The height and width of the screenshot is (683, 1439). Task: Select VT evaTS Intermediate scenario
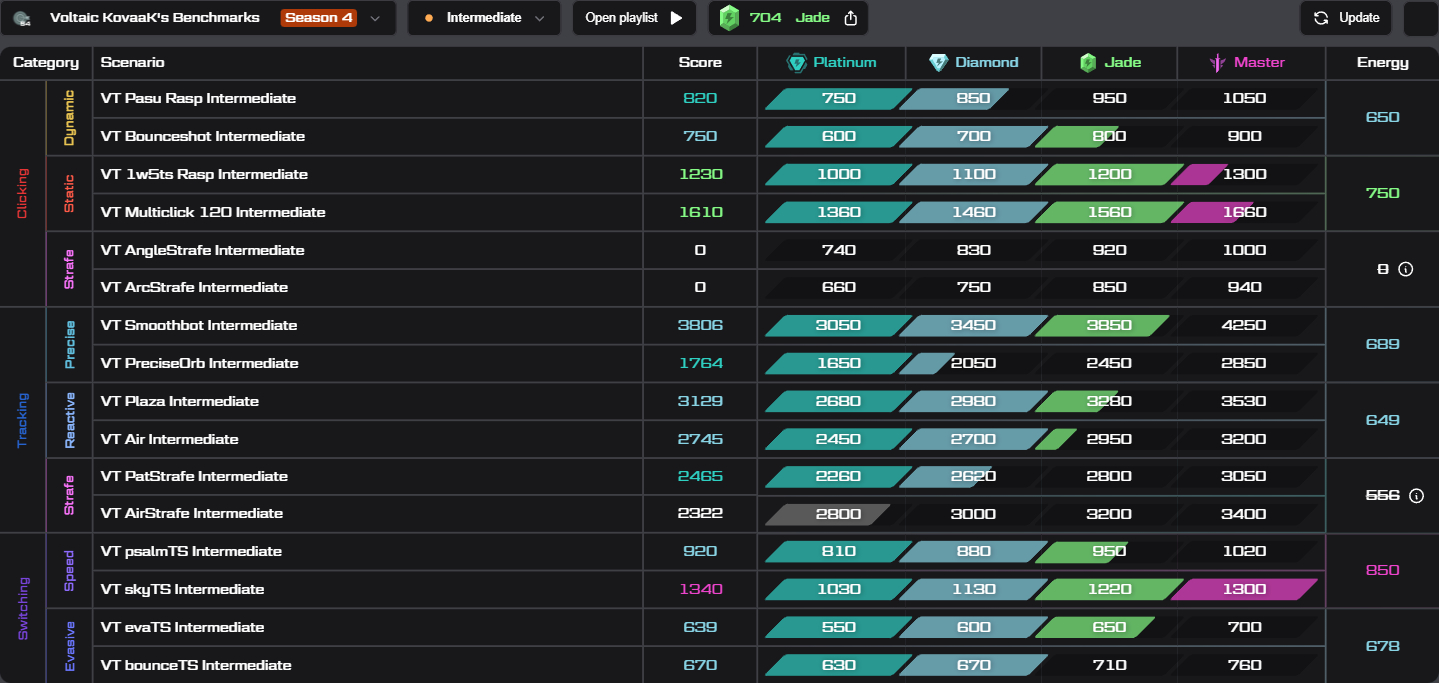click(182, 628)
